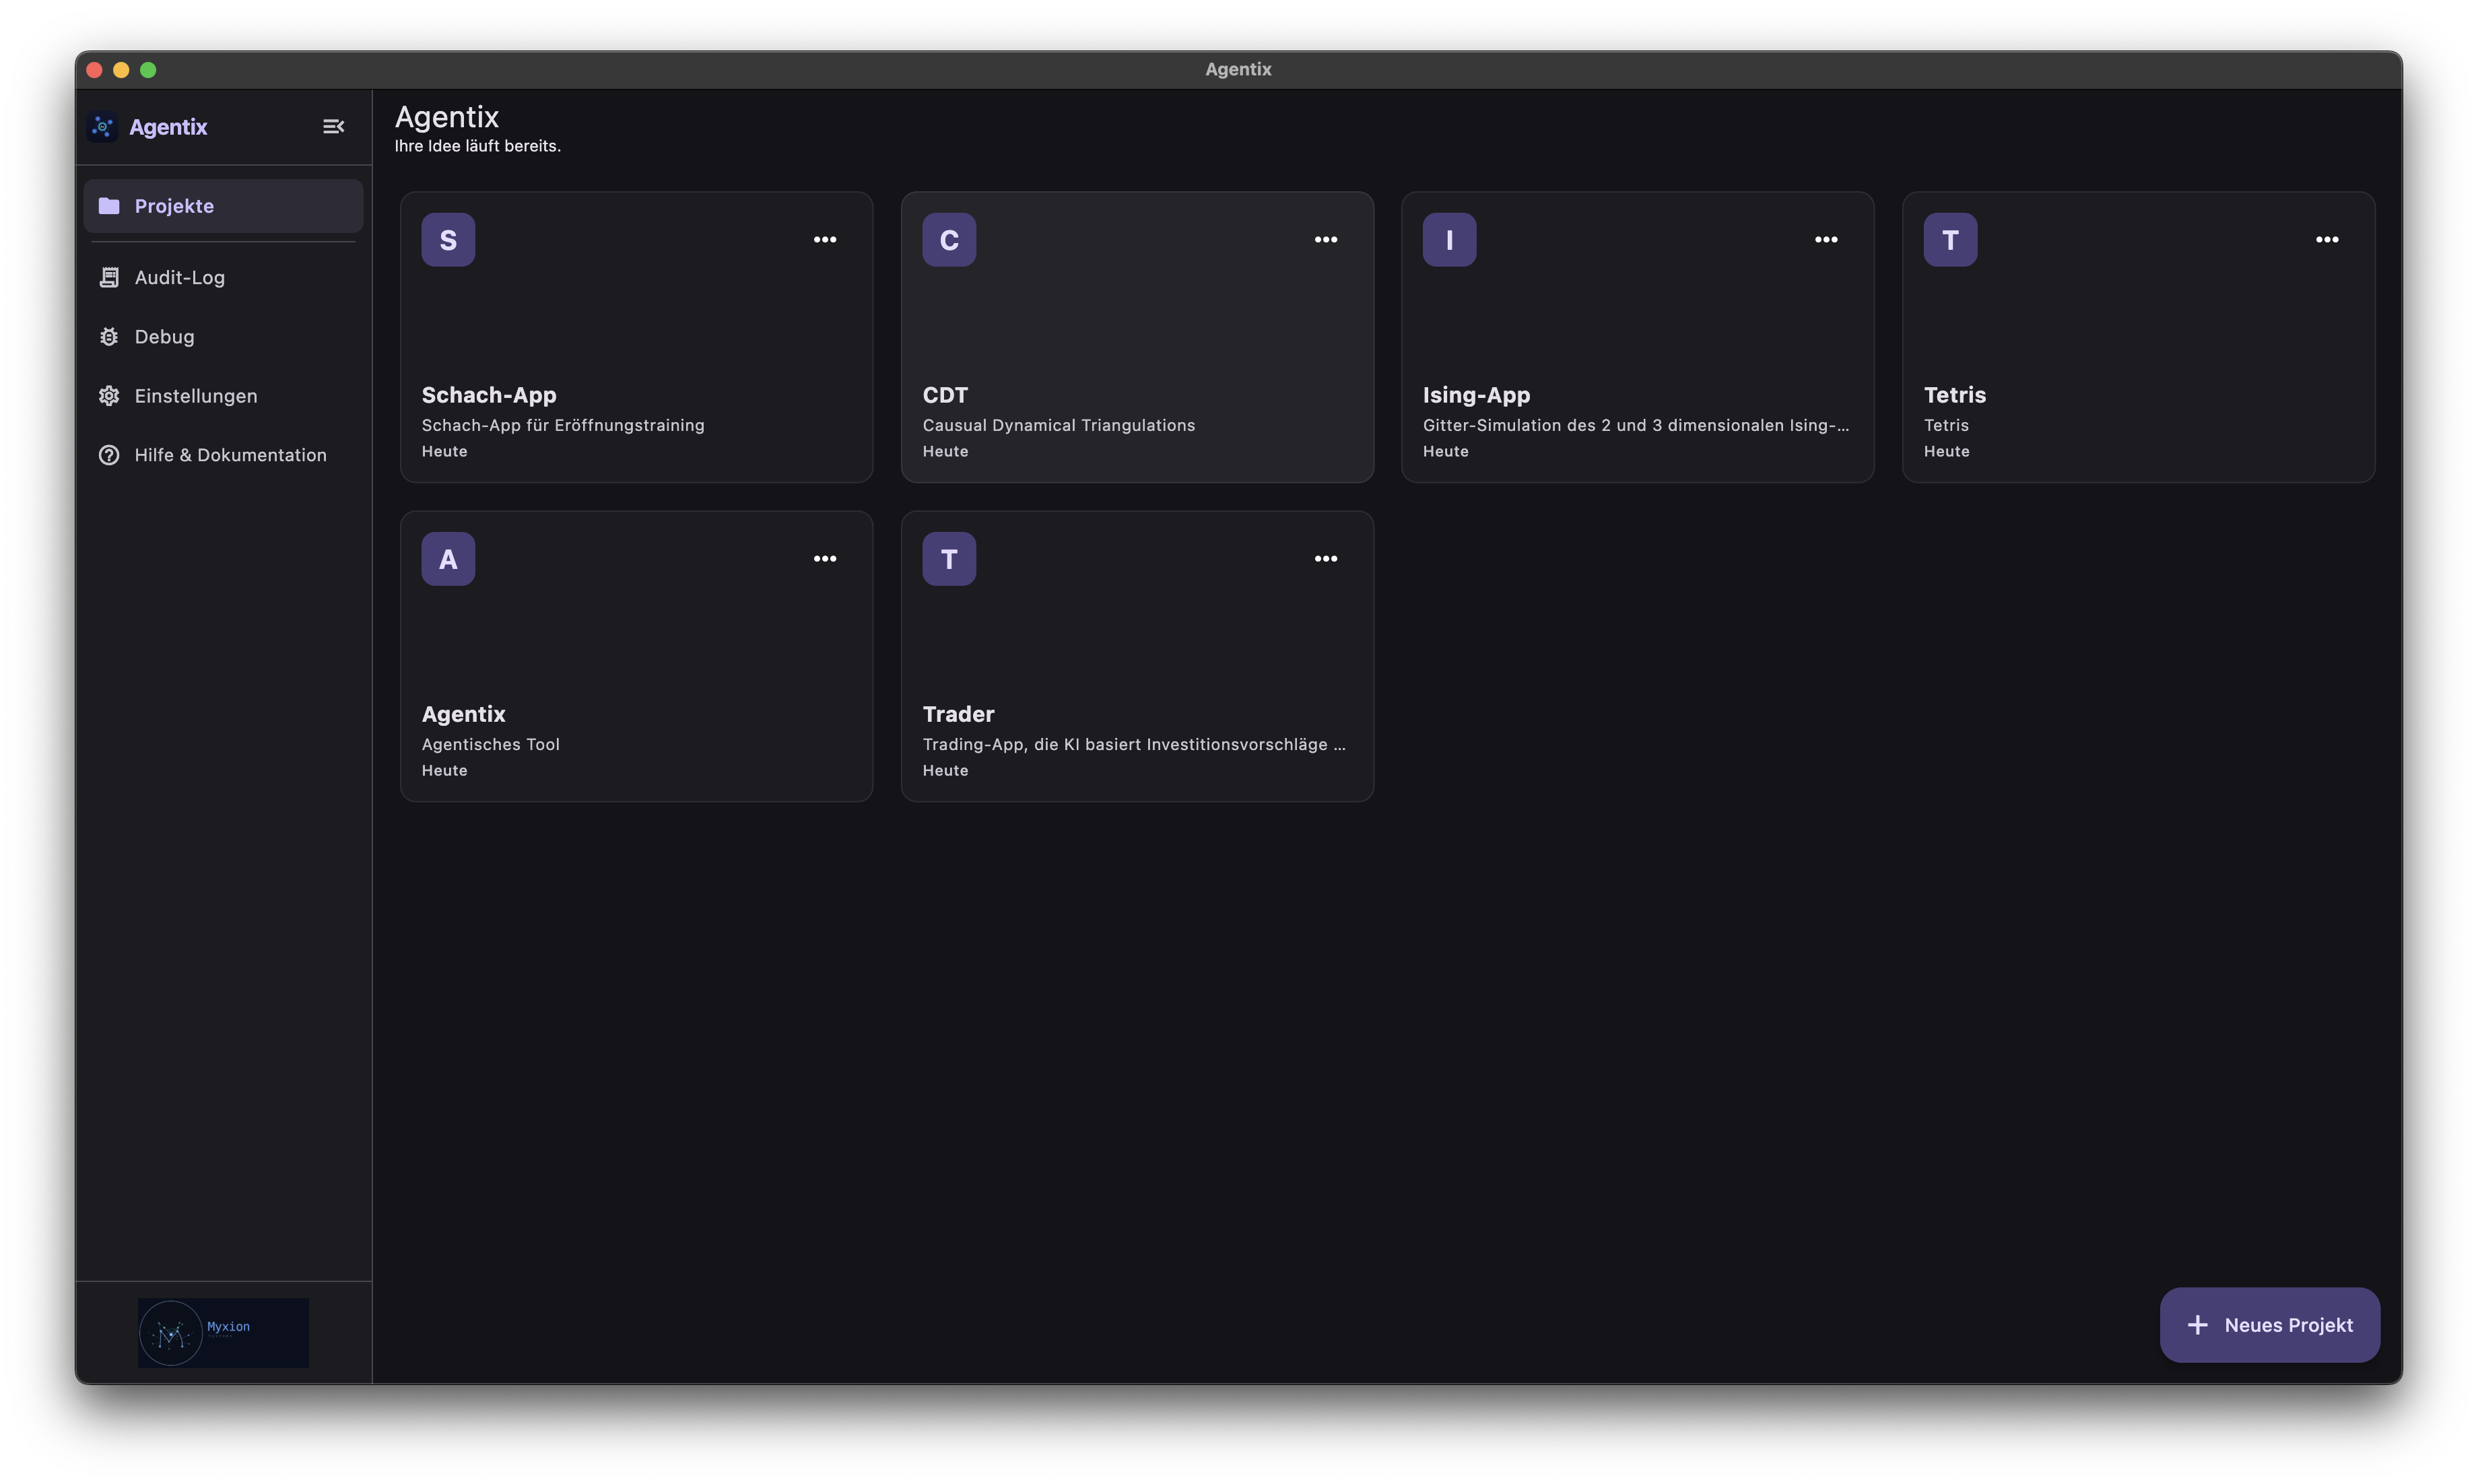Click the Agentix window title text
The height and width of the screenshot is (1484, 2478).
(x=1238, y=69)
